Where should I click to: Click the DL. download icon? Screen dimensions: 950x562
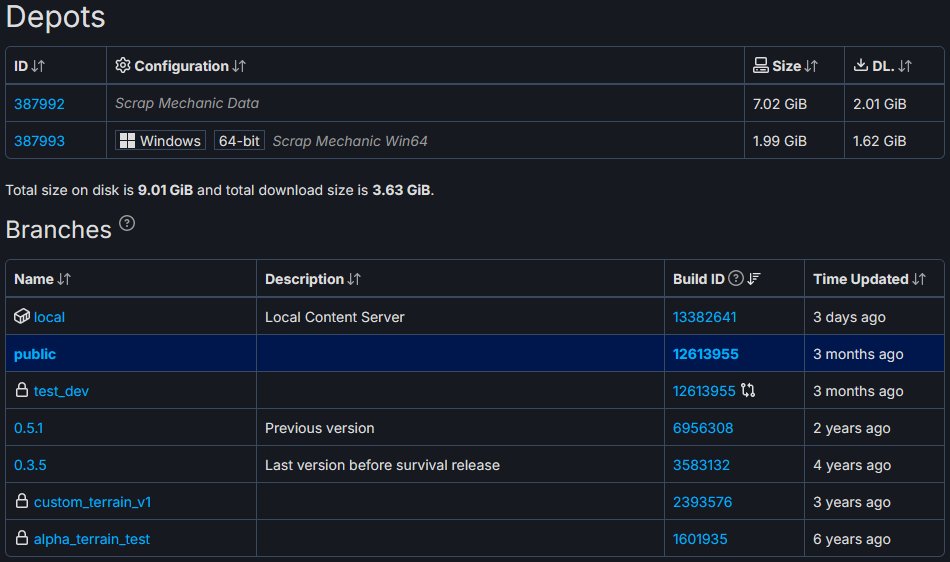click(x=860, y=65)
